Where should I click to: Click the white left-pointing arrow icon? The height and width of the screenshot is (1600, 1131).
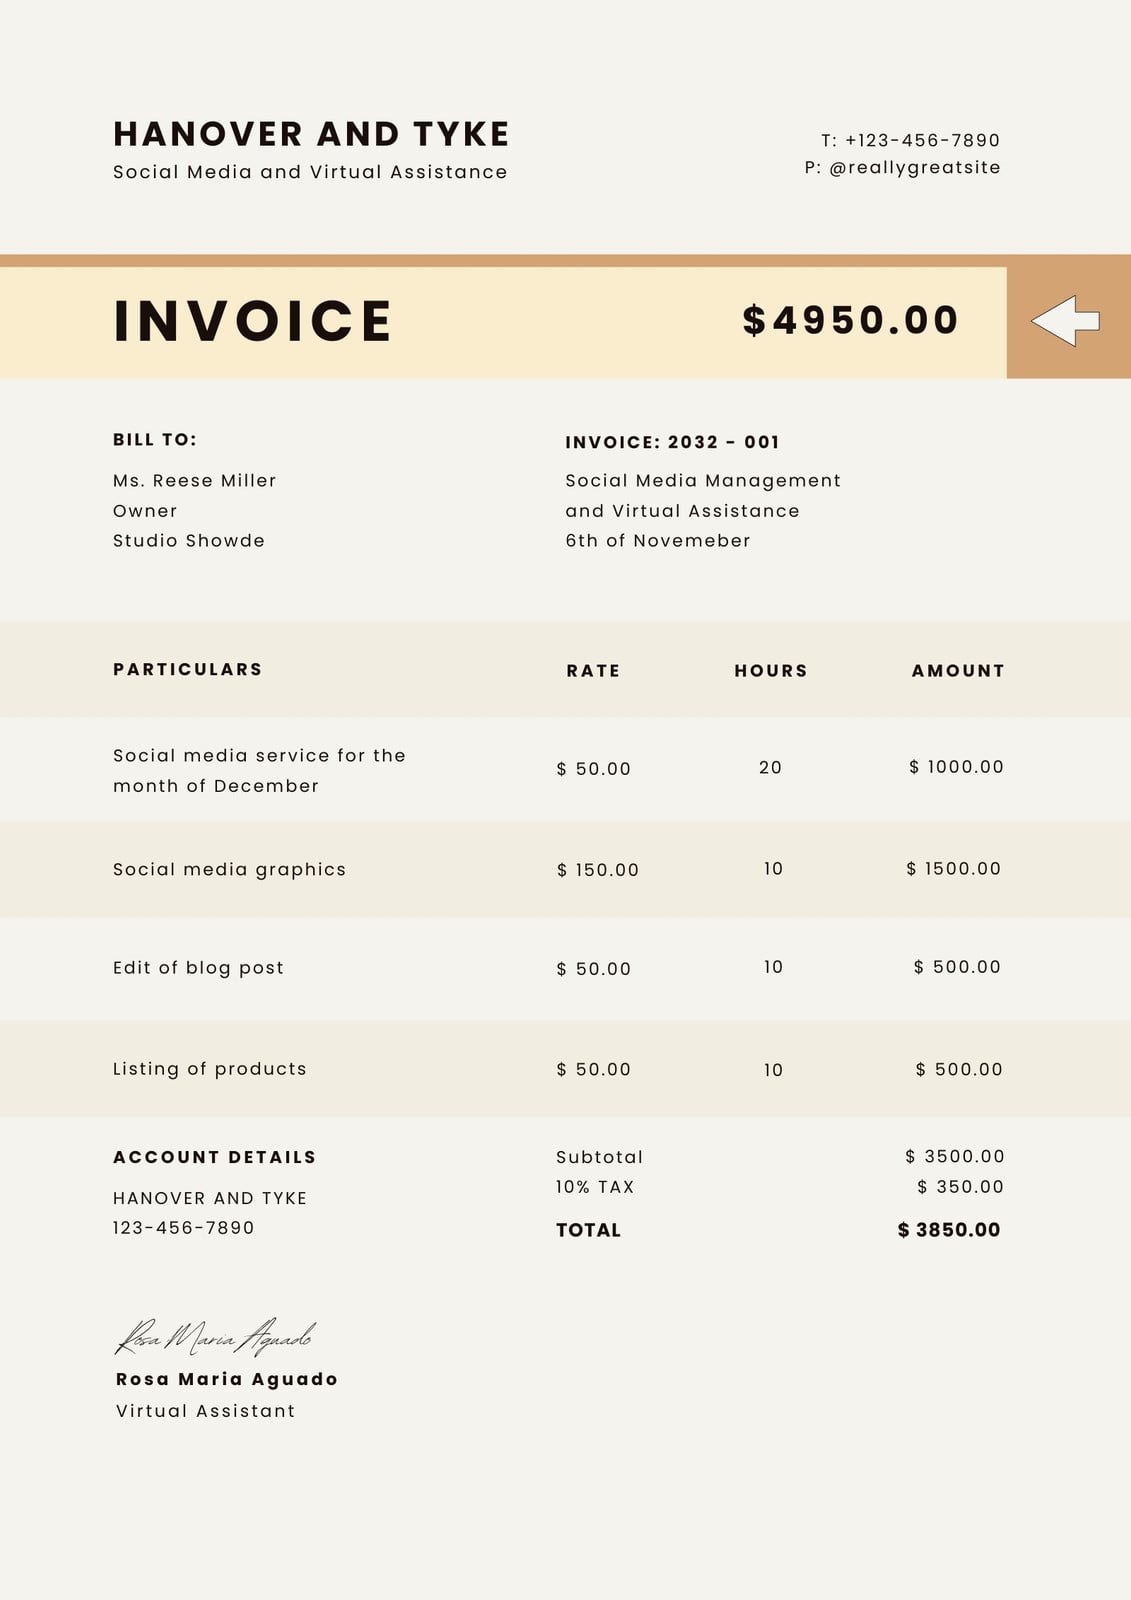[1065, 321]
